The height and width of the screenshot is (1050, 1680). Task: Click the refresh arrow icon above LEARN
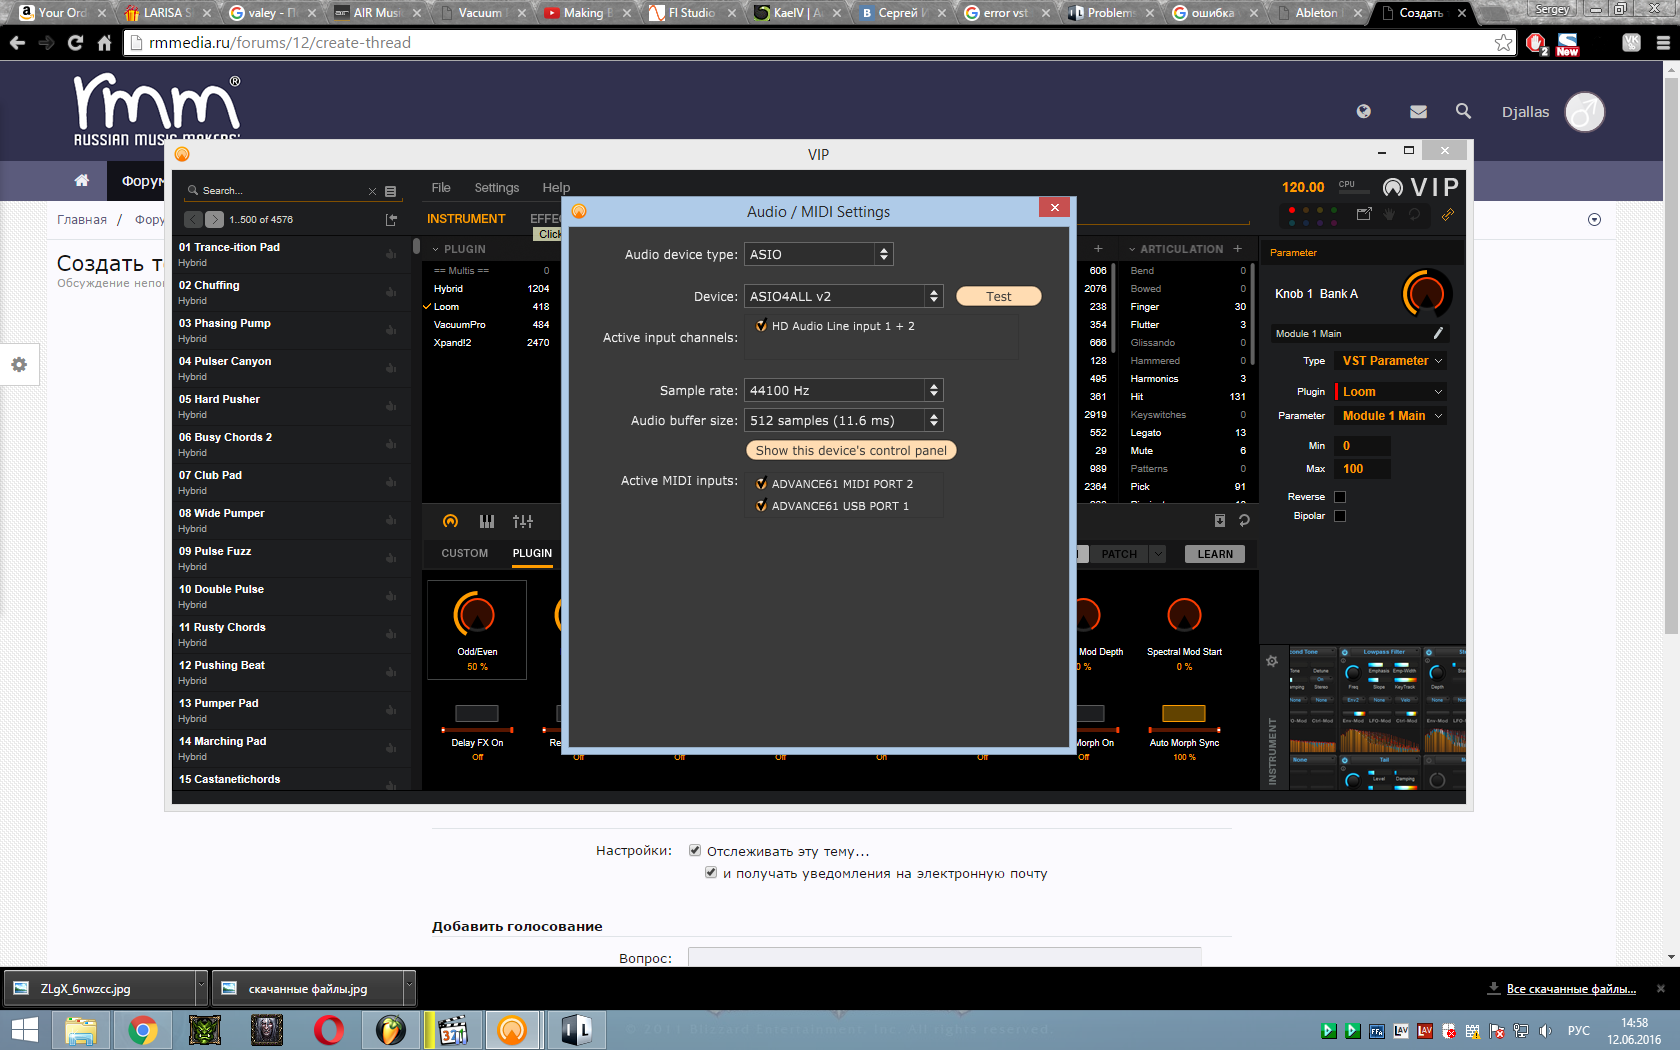pyautogui.click(x=1245, y=520)
